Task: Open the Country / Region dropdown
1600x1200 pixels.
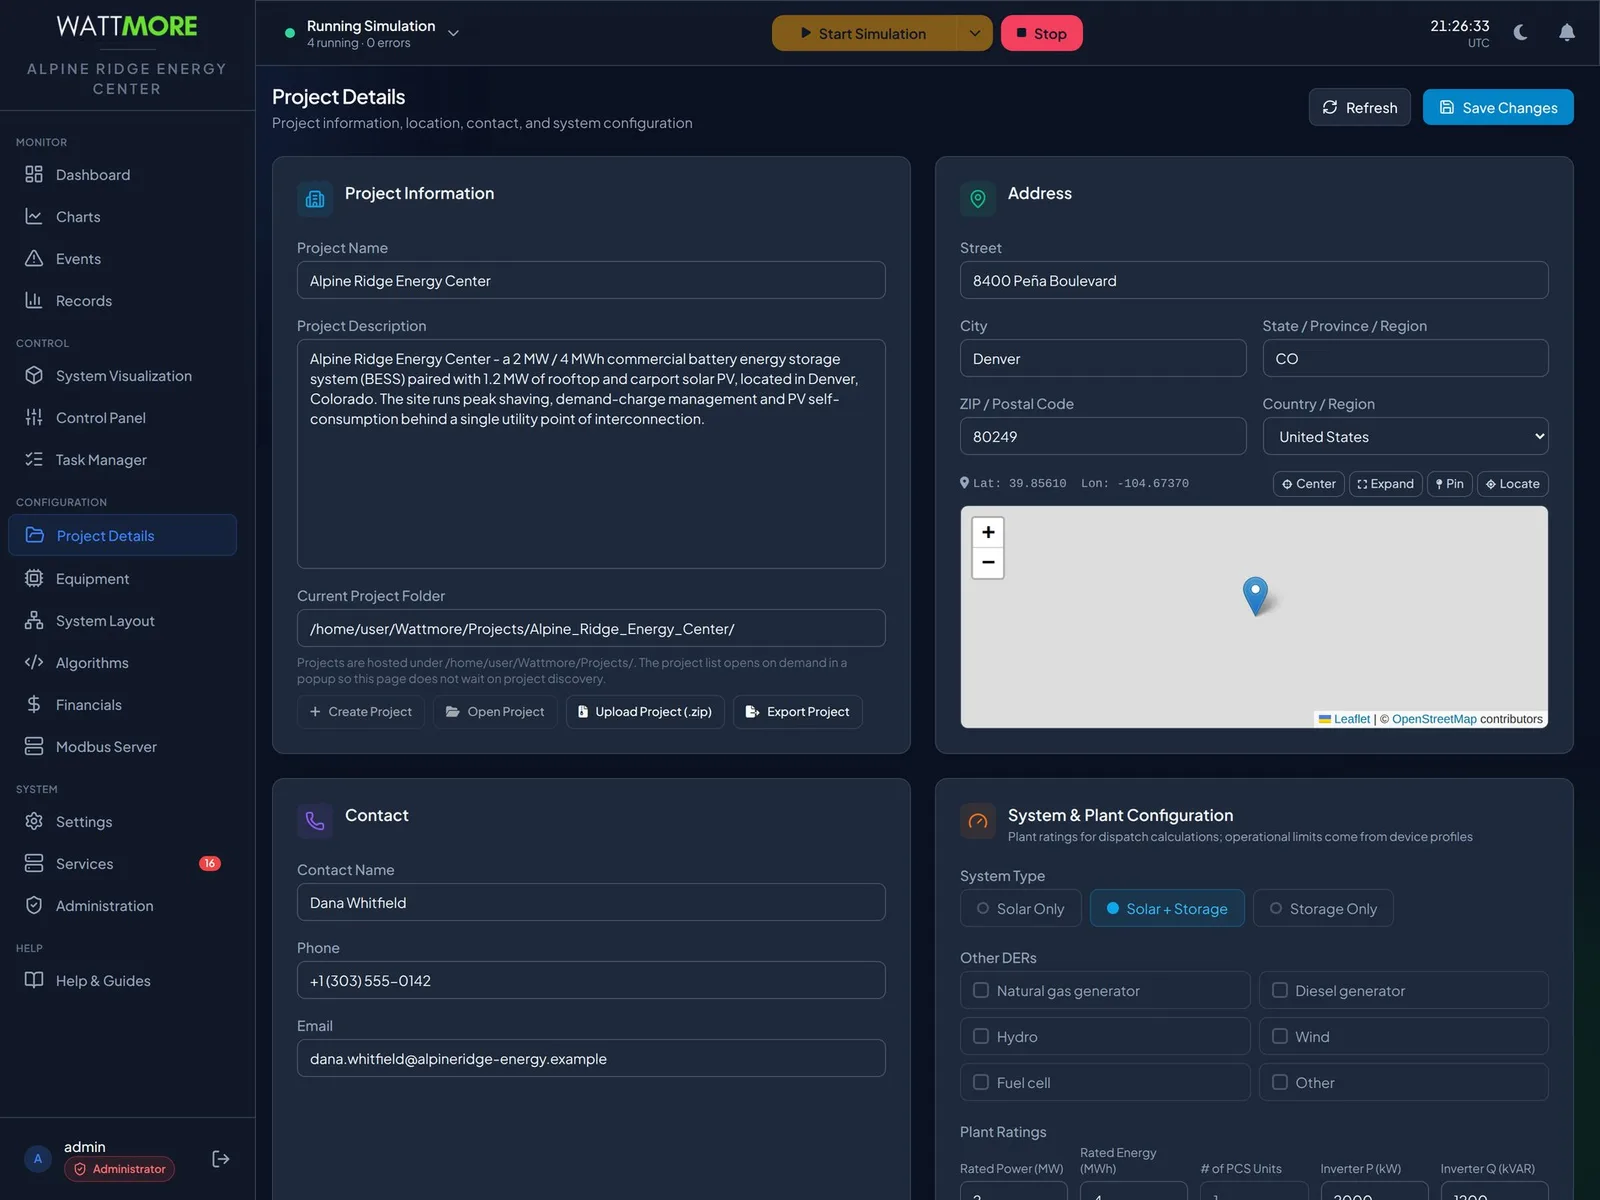Action: 1405,436
